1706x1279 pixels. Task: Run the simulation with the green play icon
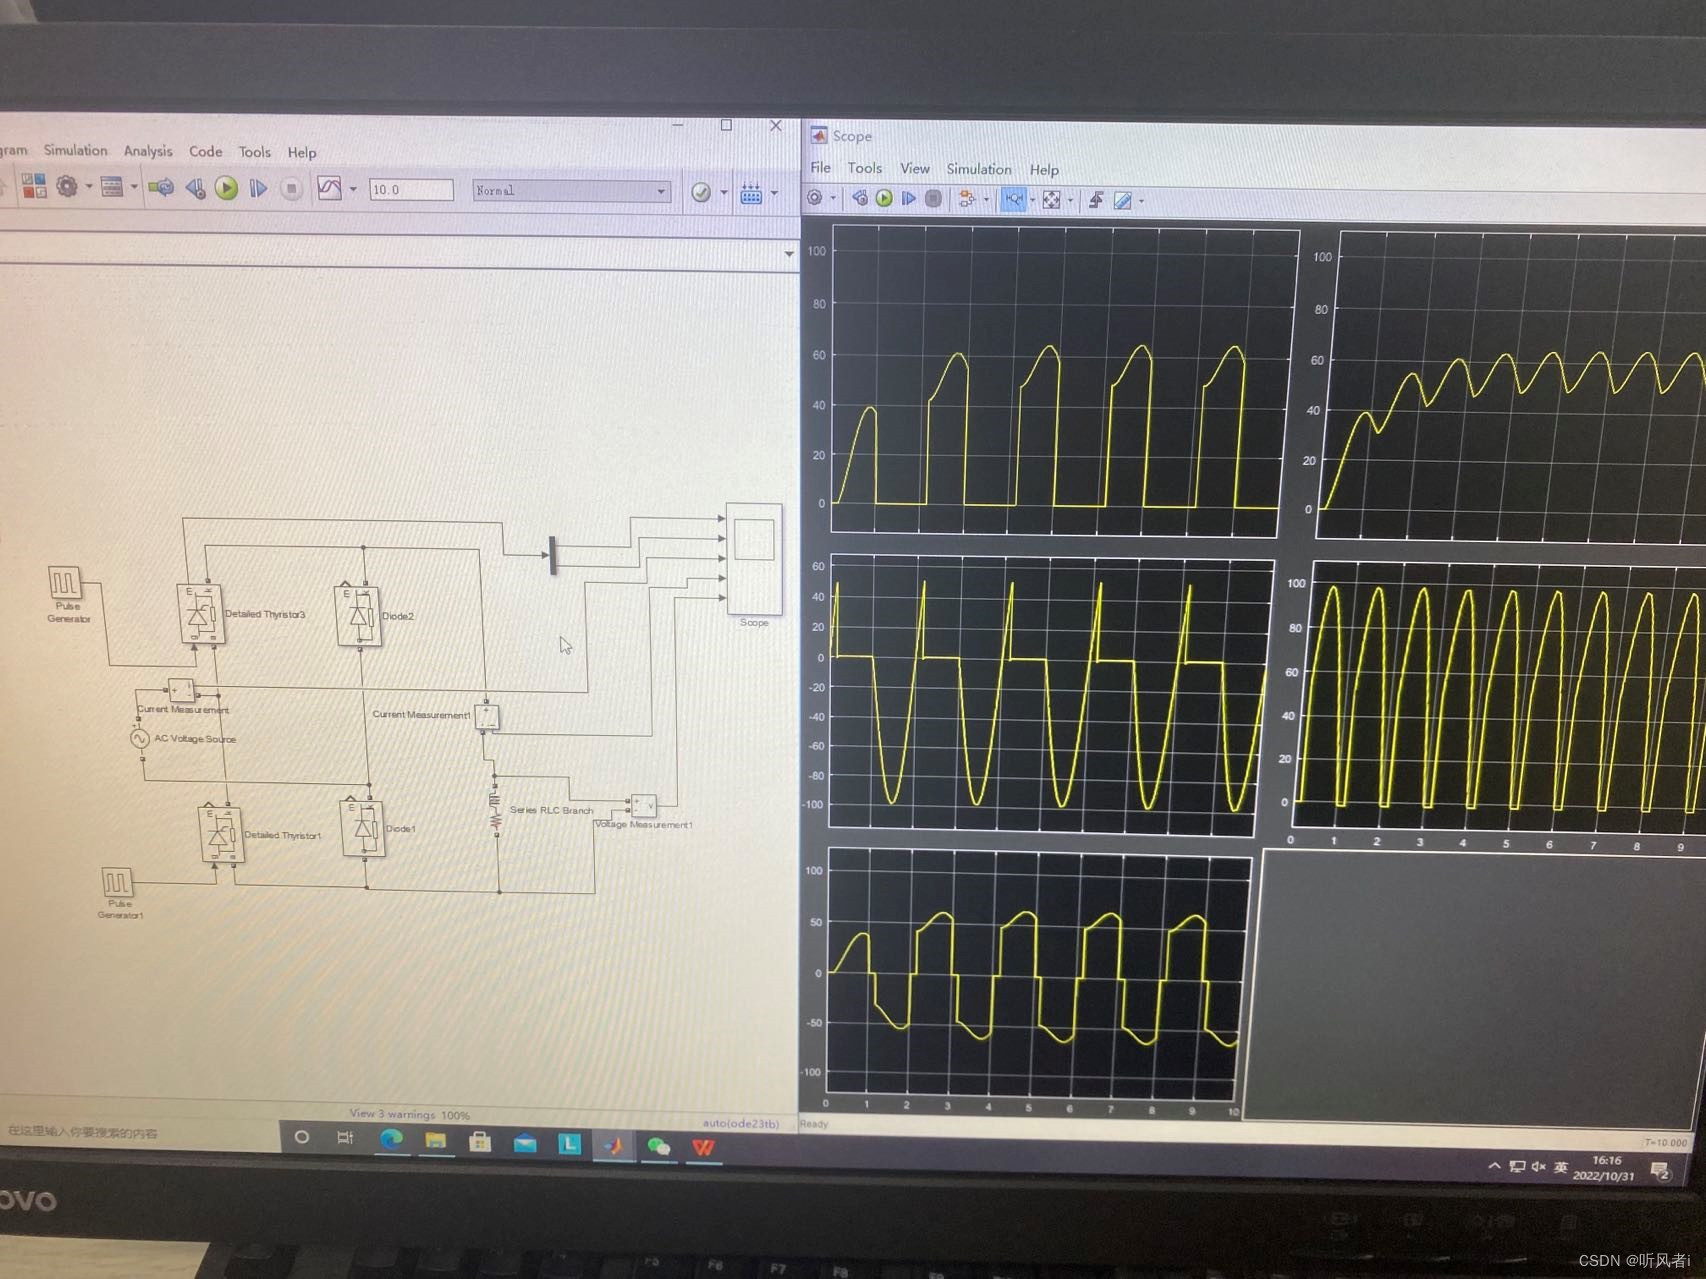tap(225, 188)
